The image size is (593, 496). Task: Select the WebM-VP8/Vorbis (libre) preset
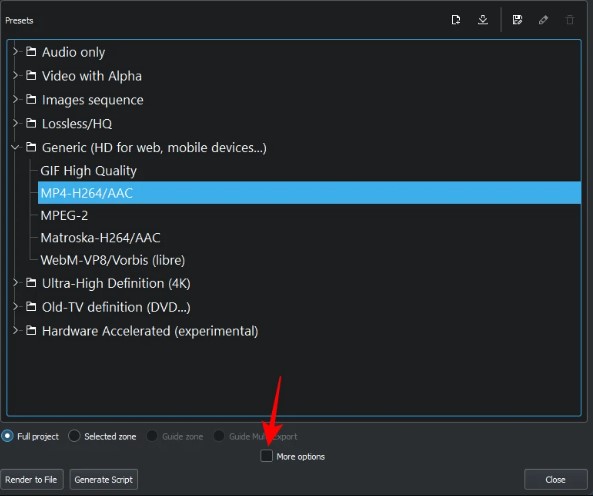[x=113, y=260]
